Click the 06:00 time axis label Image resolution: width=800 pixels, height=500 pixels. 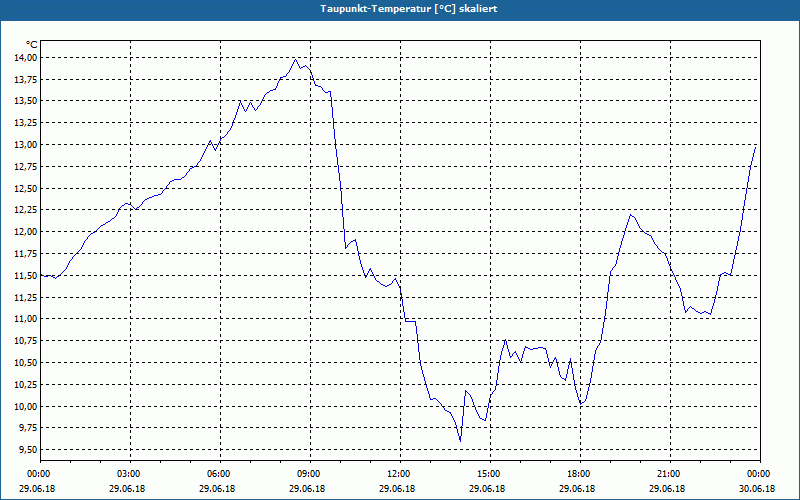[x=220, y=473]
